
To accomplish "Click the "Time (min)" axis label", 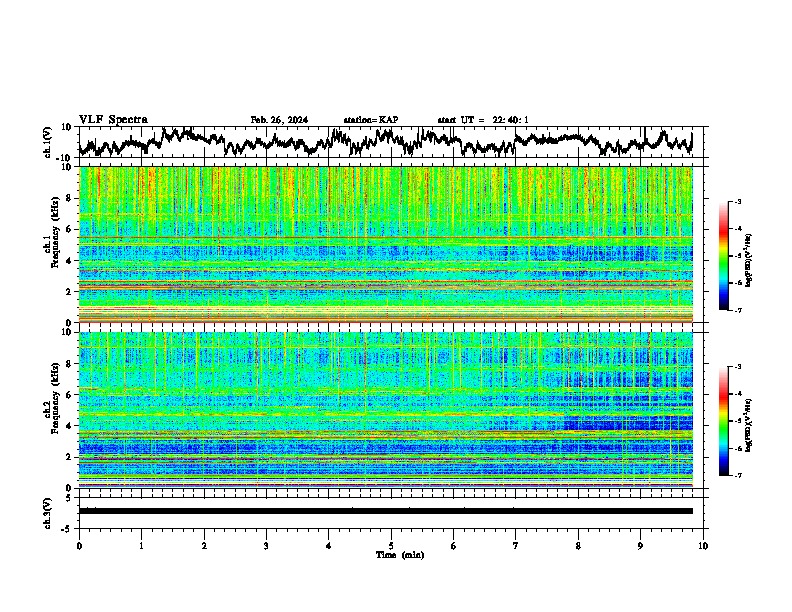I will tap(400, 555).
